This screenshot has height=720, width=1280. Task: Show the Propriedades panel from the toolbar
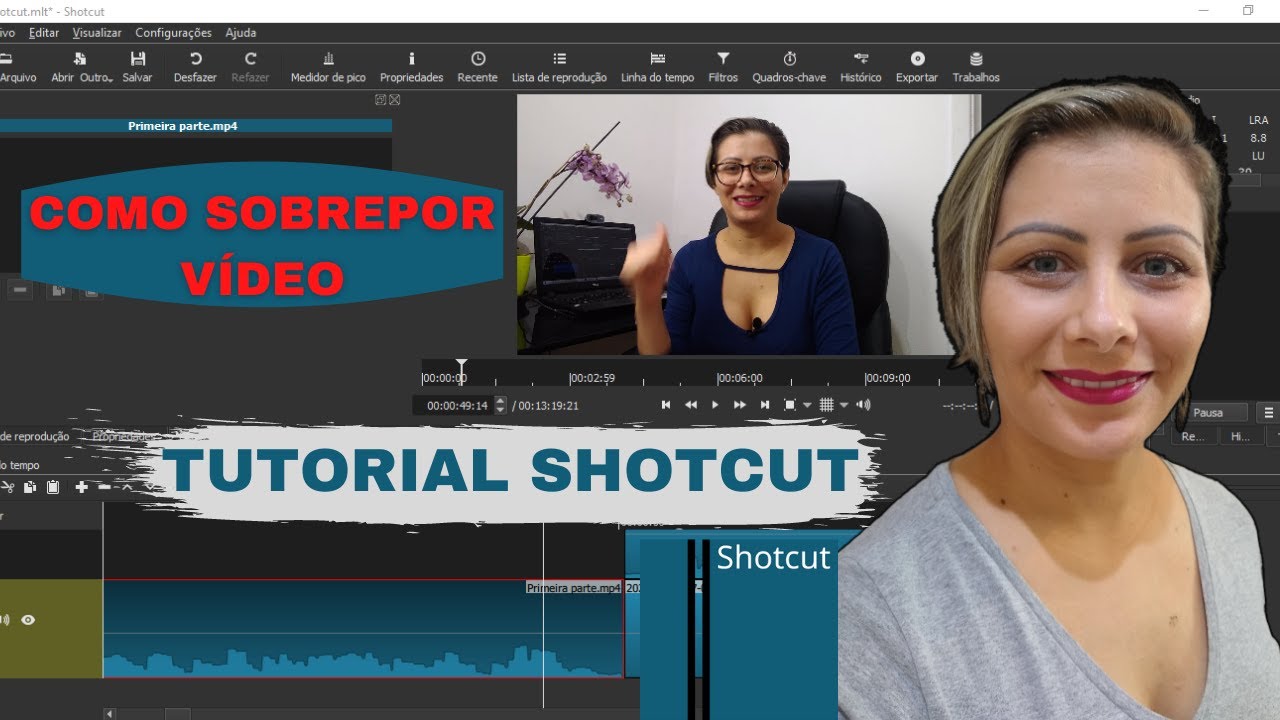411,67
